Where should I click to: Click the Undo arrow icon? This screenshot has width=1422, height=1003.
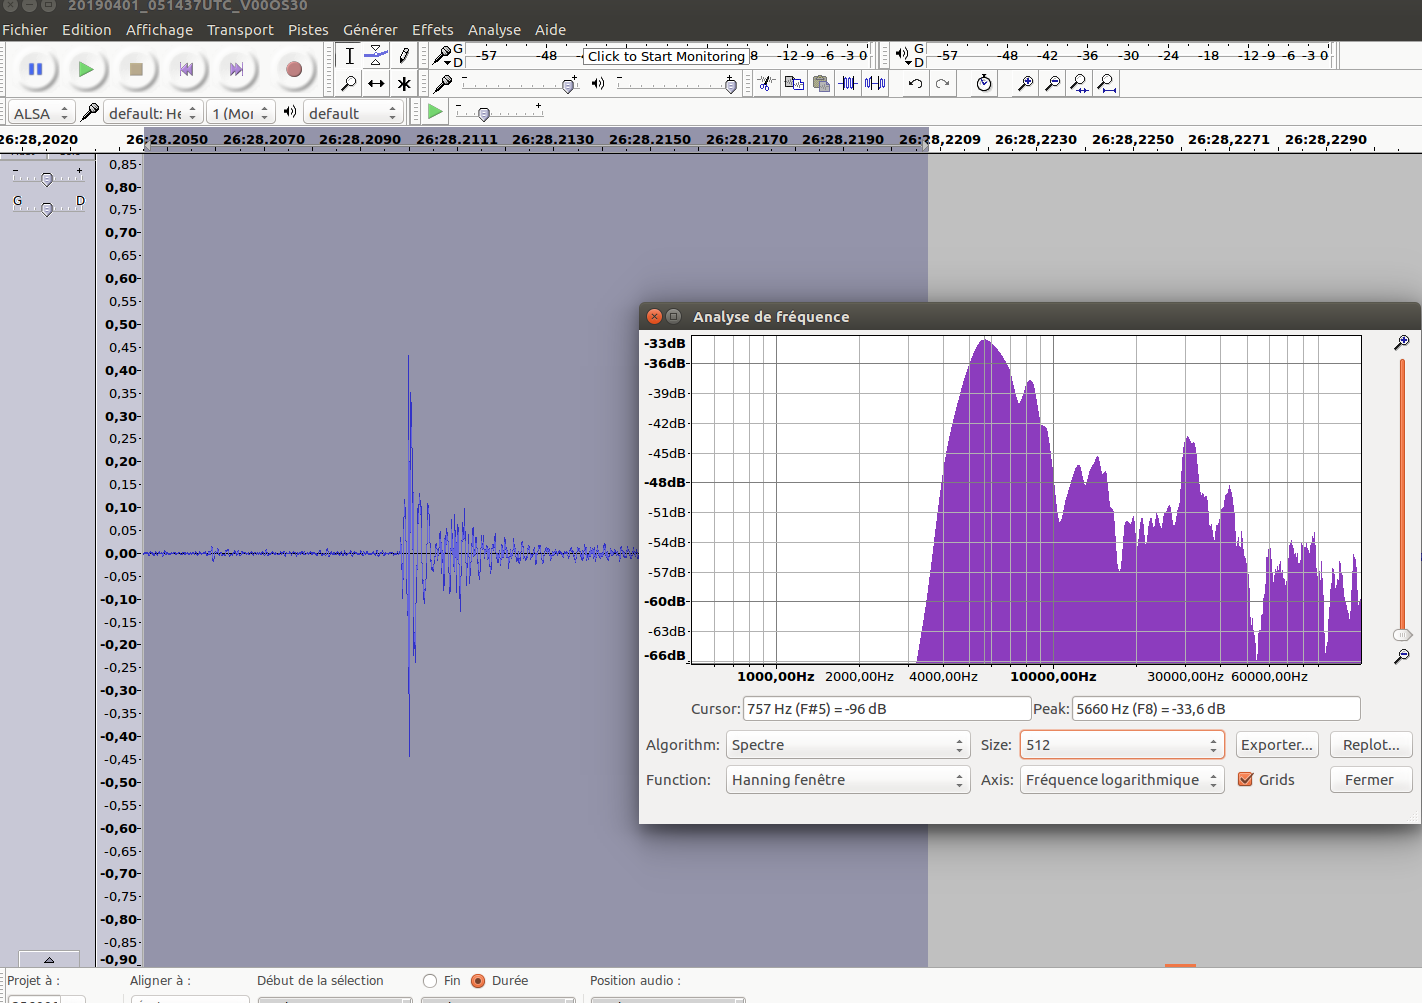[x=915, y=84]
